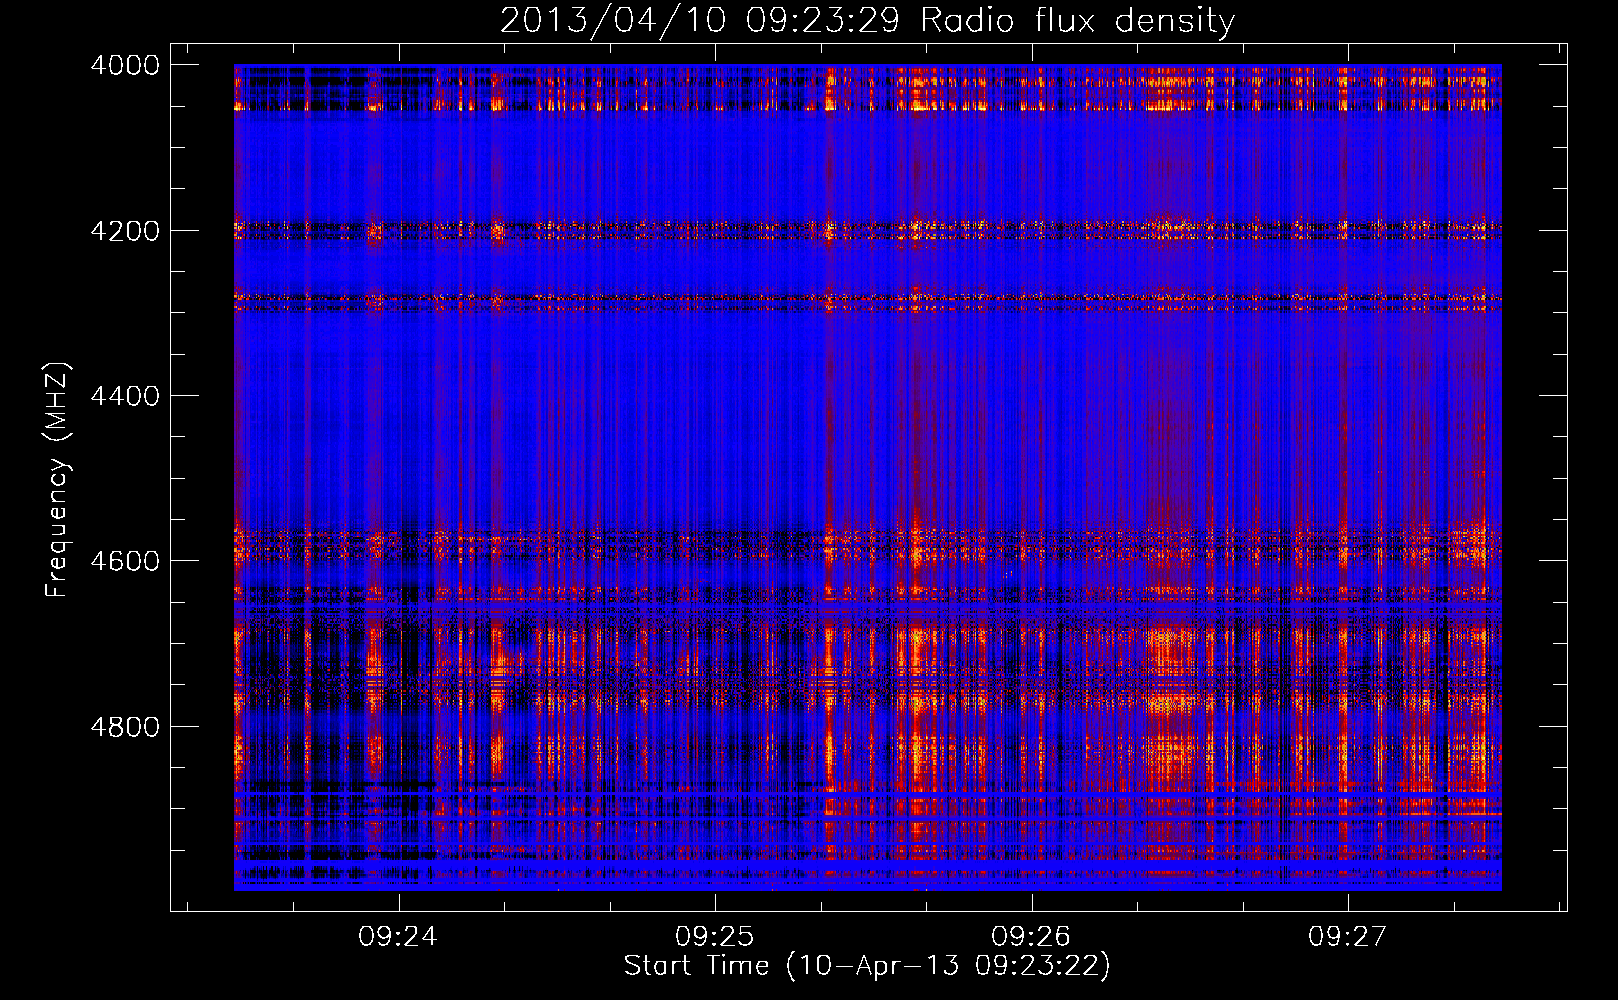This screenshot has height=1000, width=1618.
Task: Click the '09:26' time axis label
Action: click(1031, 936)
